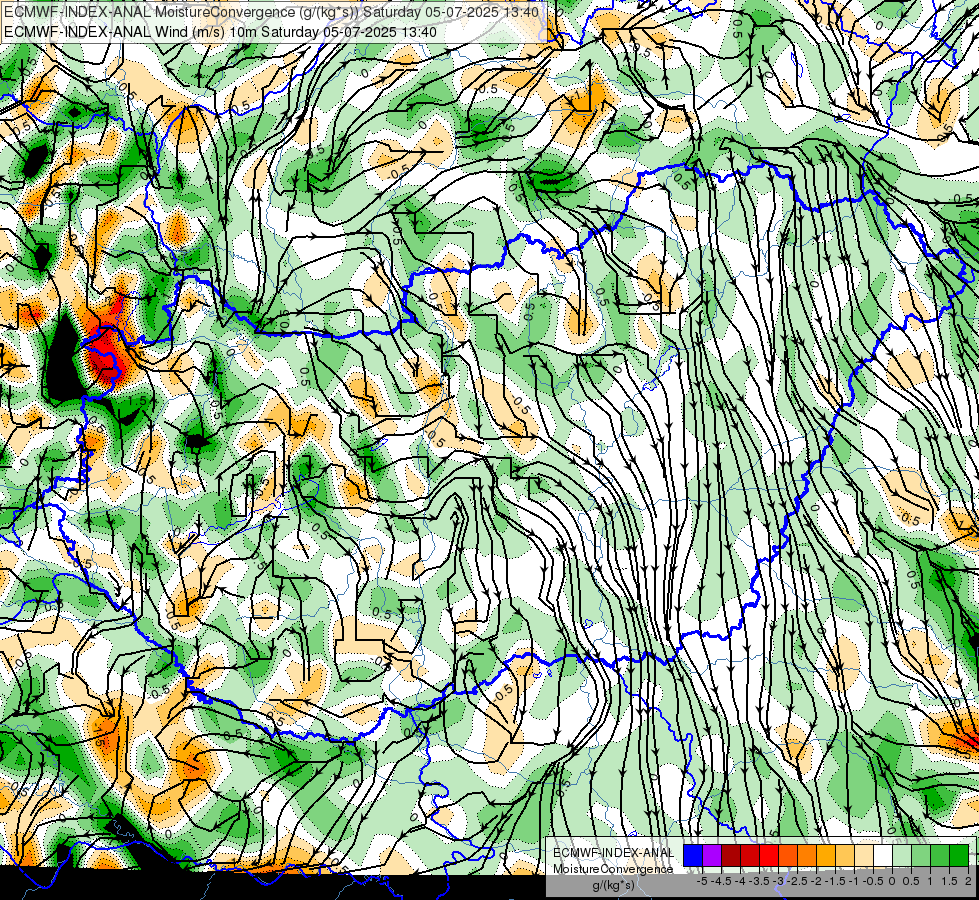This screenshot has height=900, width=979.
Task: Pick the orange swatch between -2.5 and -2
Action: (807, 856)
